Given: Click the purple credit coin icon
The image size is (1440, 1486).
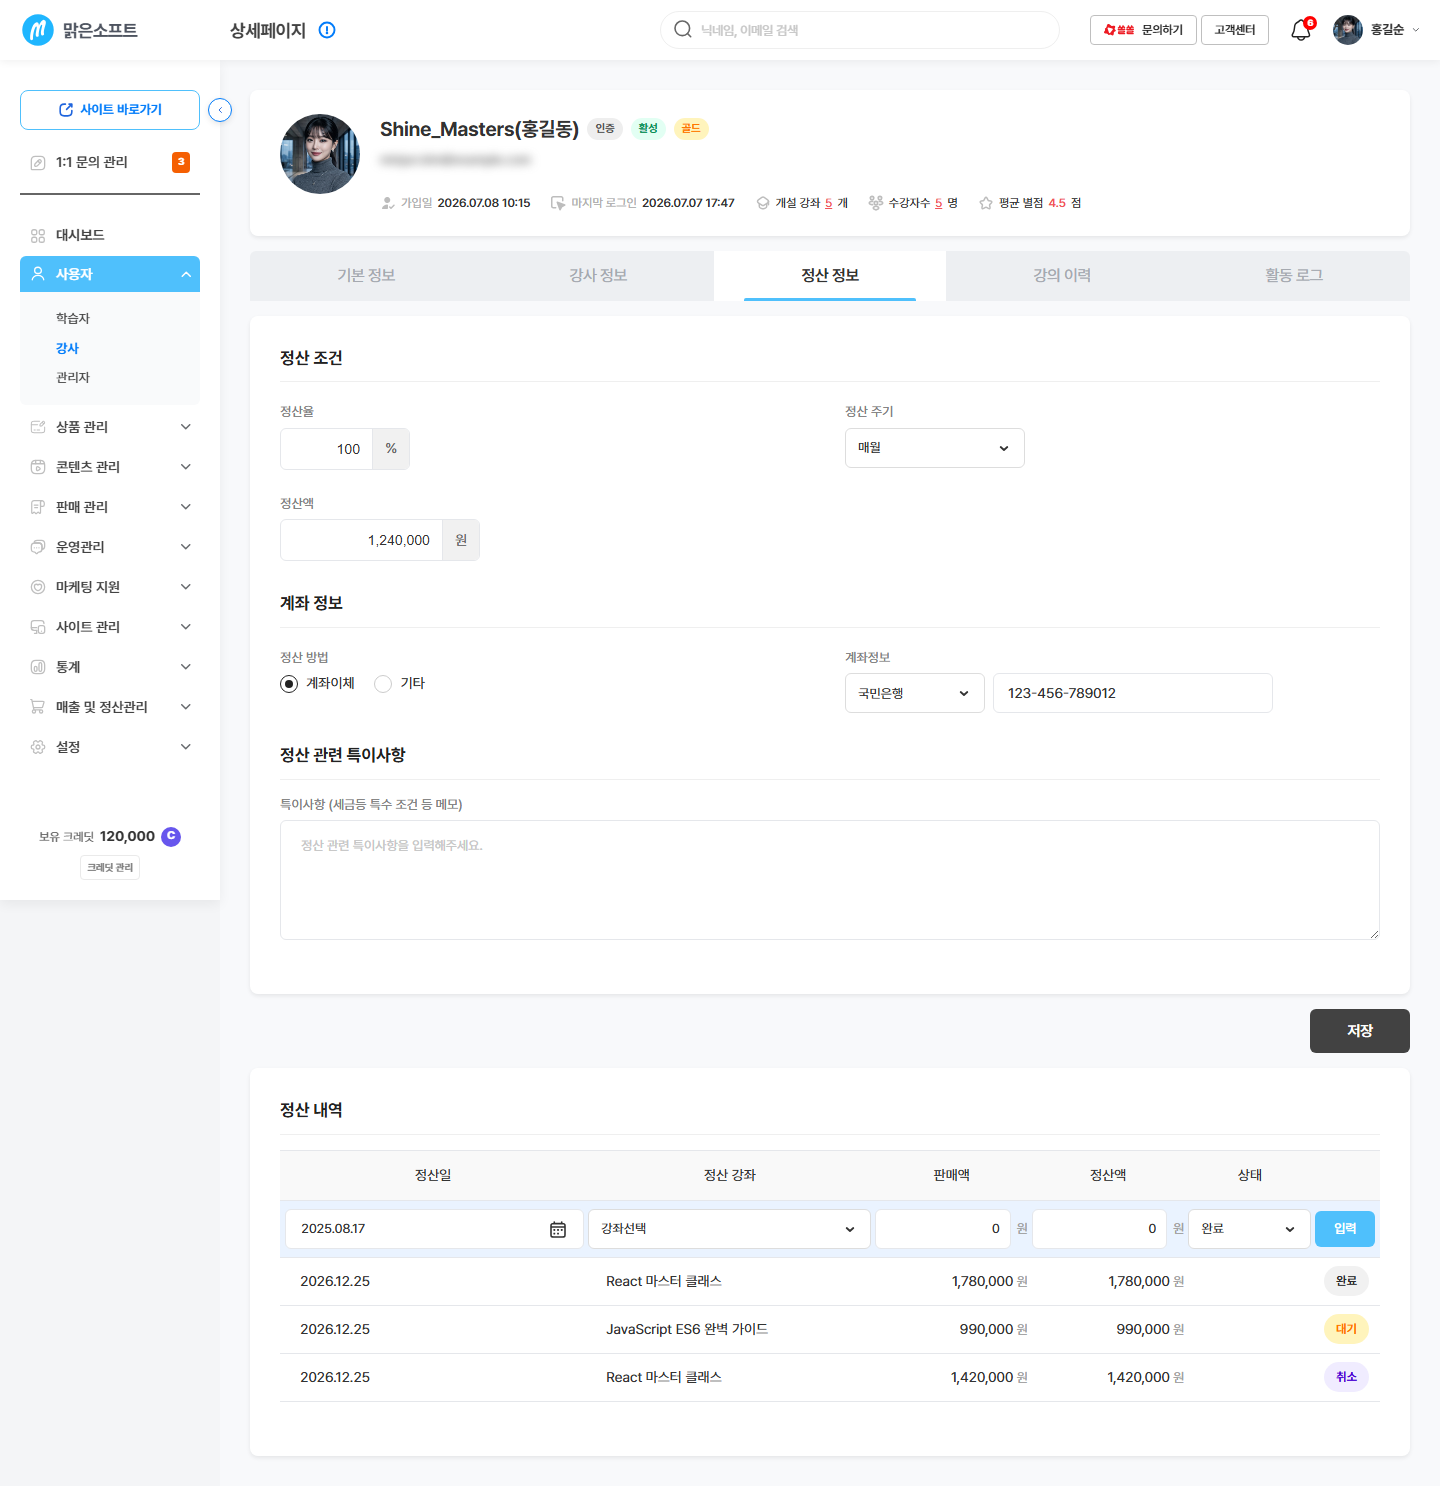Looking at the screenshot, I should [x=171, y=836].
